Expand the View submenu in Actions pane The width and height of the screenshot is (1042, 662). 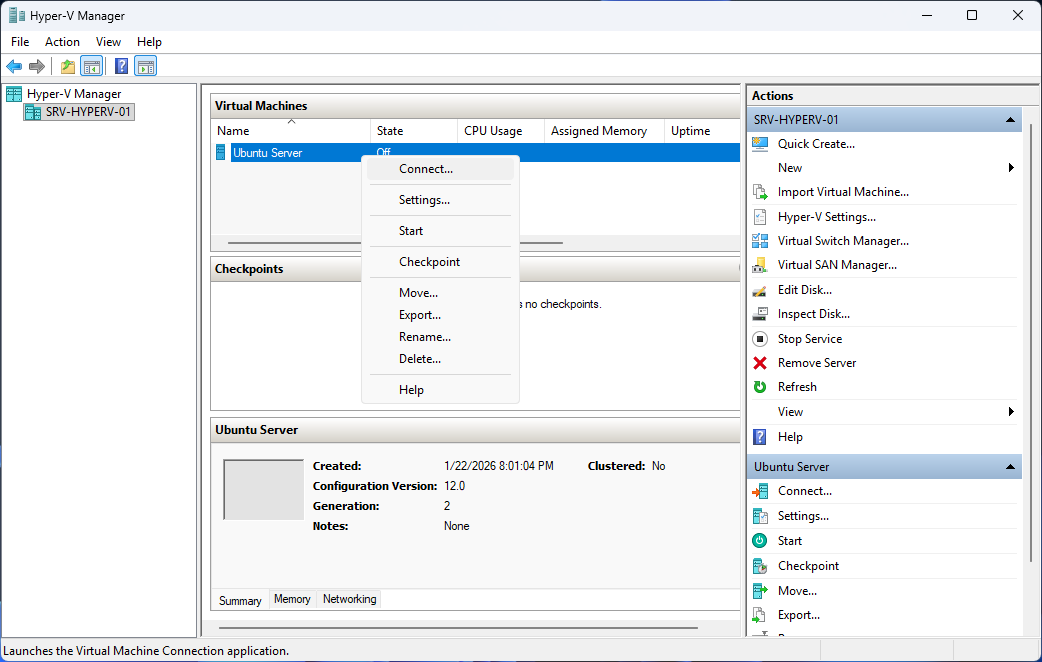click(x=1011, y=412)
